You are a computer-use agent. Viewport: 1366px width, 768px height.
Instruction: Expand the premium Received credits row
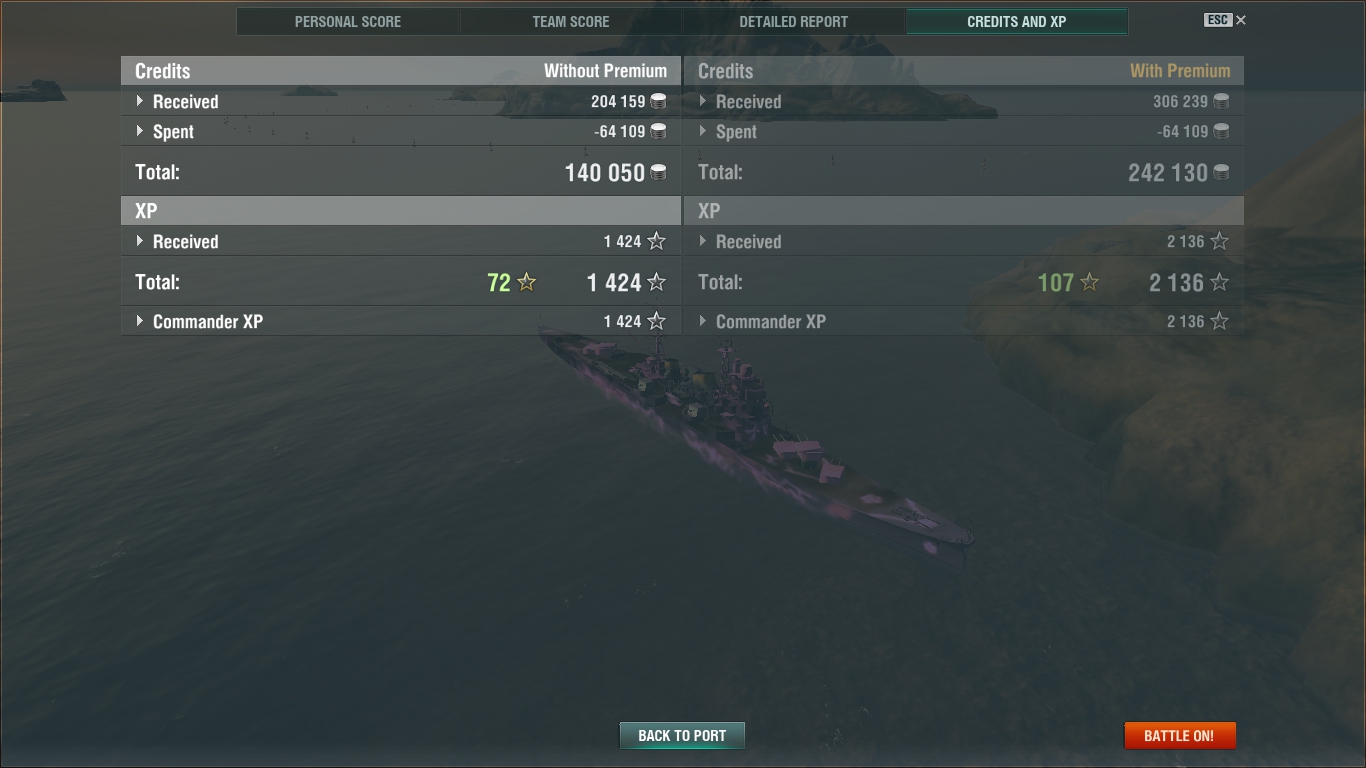pyautogui.click(x=964, y=101)
